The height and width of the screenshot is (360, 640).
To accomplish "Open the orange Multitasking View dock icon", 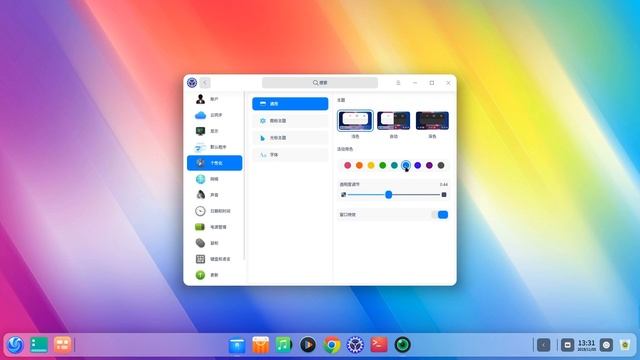I will click(62, 345).
